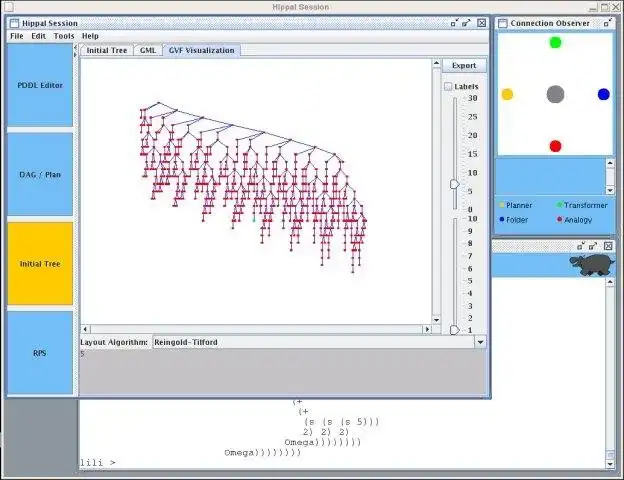Click the graph view scroll-down arrow
This screenshot has height=480, width=624.
tap(436, 320)
